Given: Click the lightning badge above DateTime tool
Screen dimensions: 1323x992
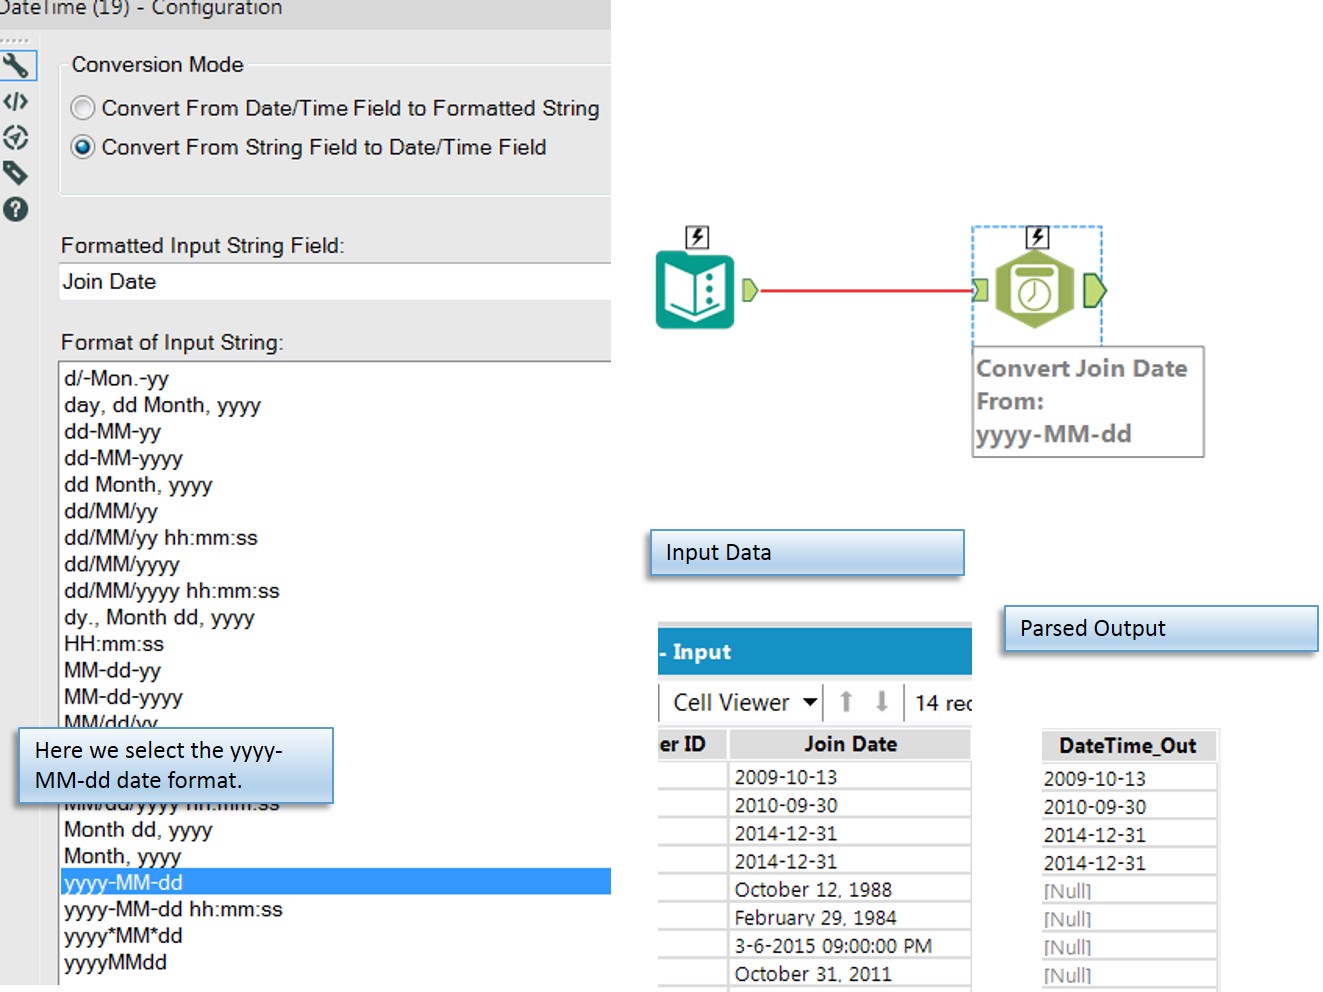Looking at the screenshot, I should pos(1037,237).
